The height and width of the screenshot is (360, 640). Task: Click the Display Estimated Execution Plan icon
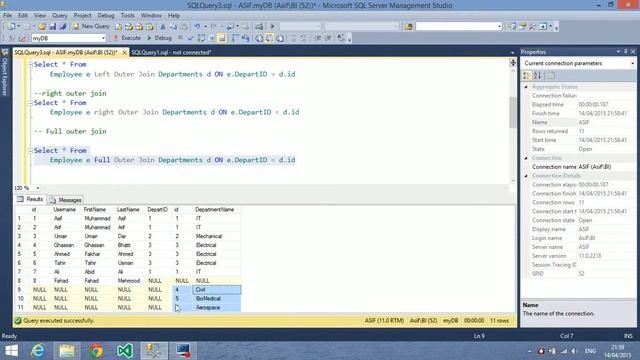[x=201, y=38]
